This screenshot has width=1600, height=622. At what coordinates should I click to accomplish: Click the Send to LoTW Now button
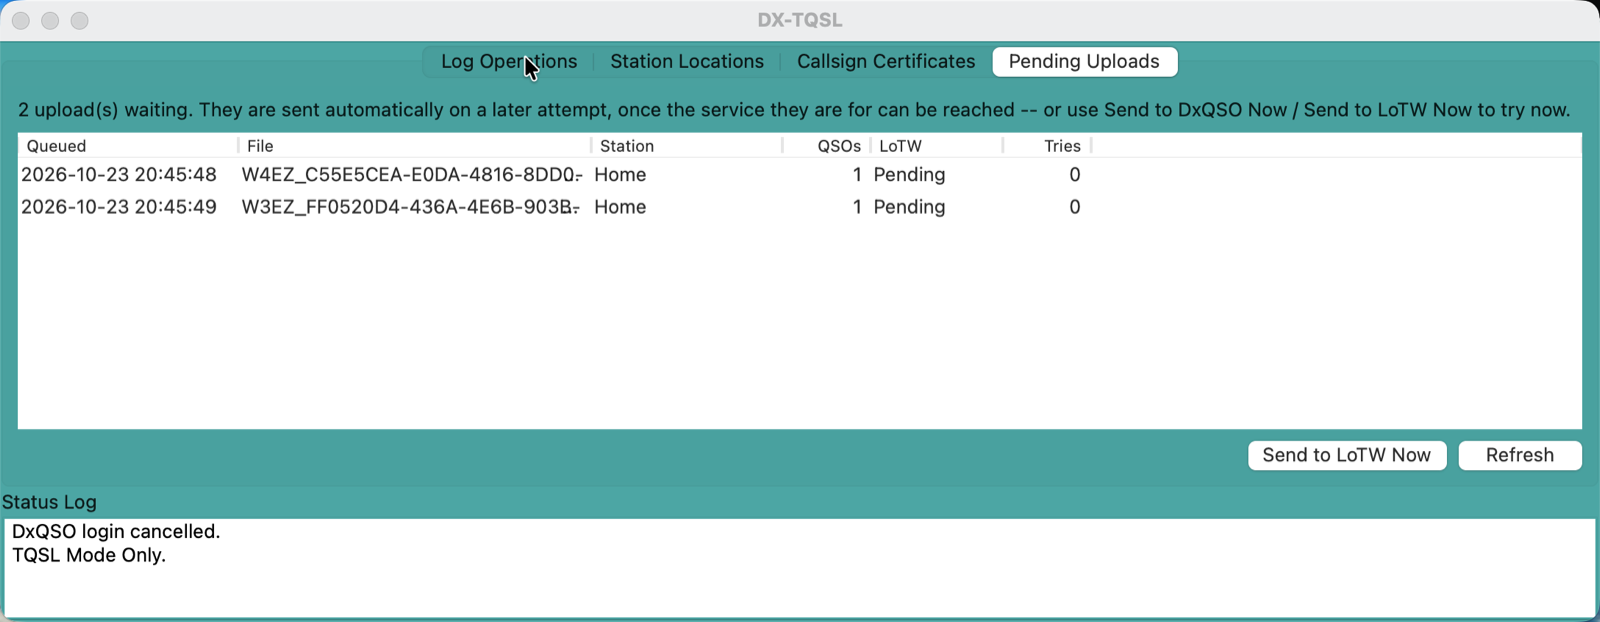pyautogui.click(x=1346, y=455)
